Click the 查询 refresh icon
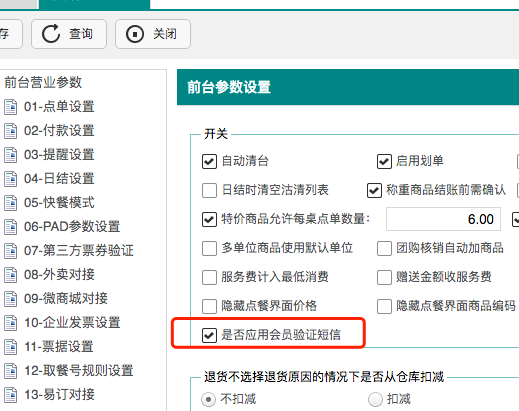 [51, 34]
